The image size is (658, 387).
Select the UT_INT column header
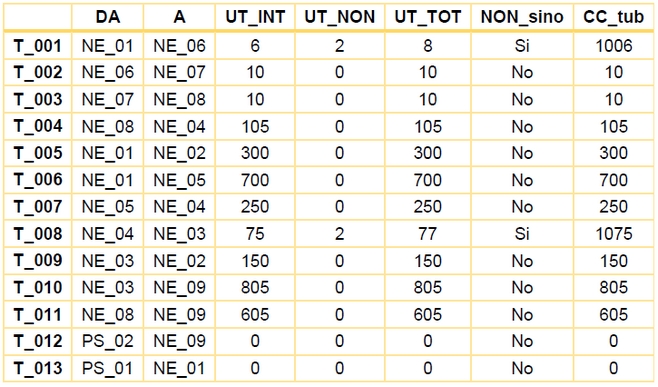pos(255,17)
